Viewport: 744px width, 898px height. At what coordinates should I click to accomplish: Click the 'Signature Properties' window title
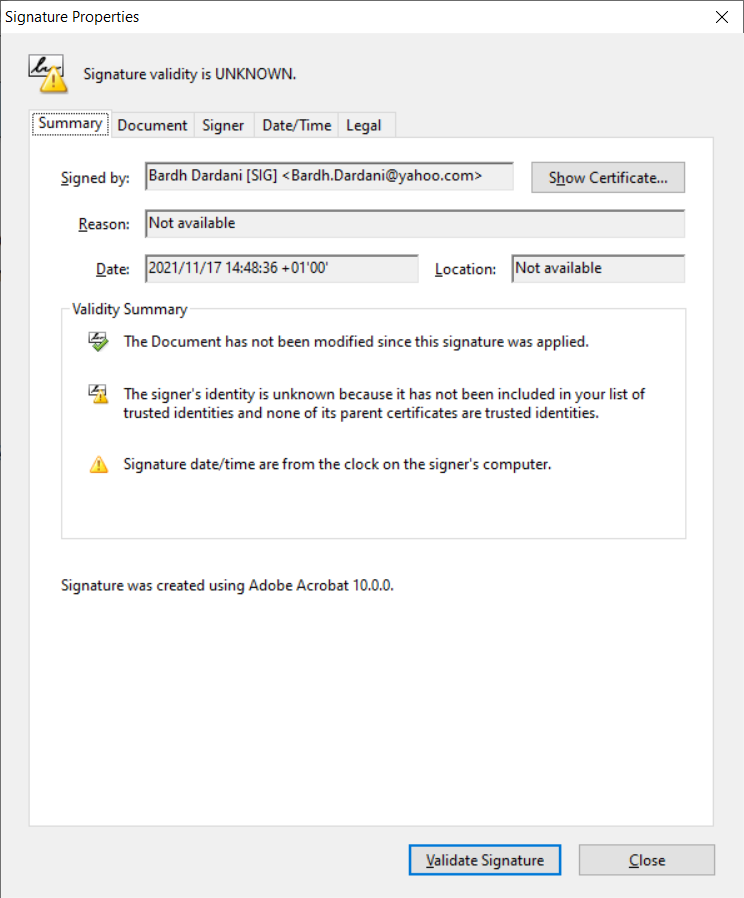[x=72, y=17]
